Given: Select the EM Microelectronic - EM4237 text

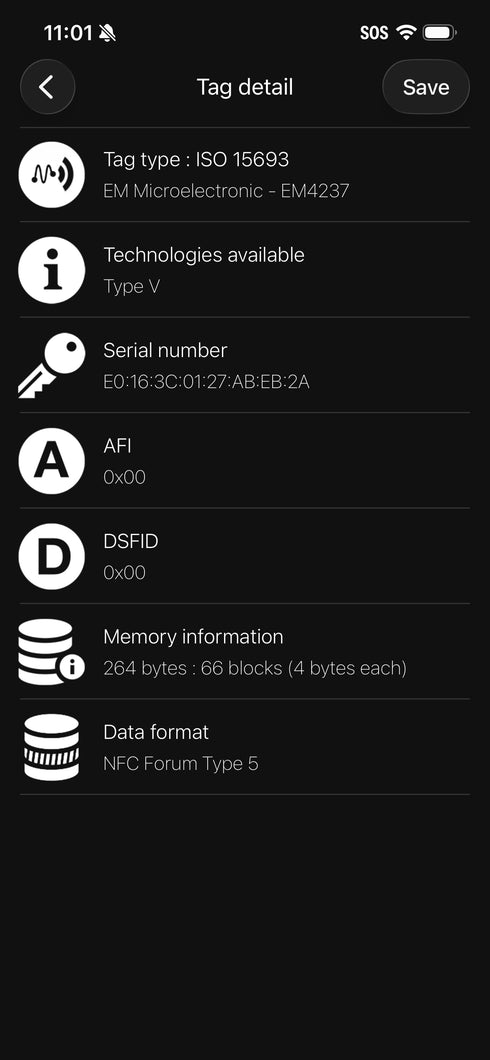Looking at the screenshot, I should [226, 191].
